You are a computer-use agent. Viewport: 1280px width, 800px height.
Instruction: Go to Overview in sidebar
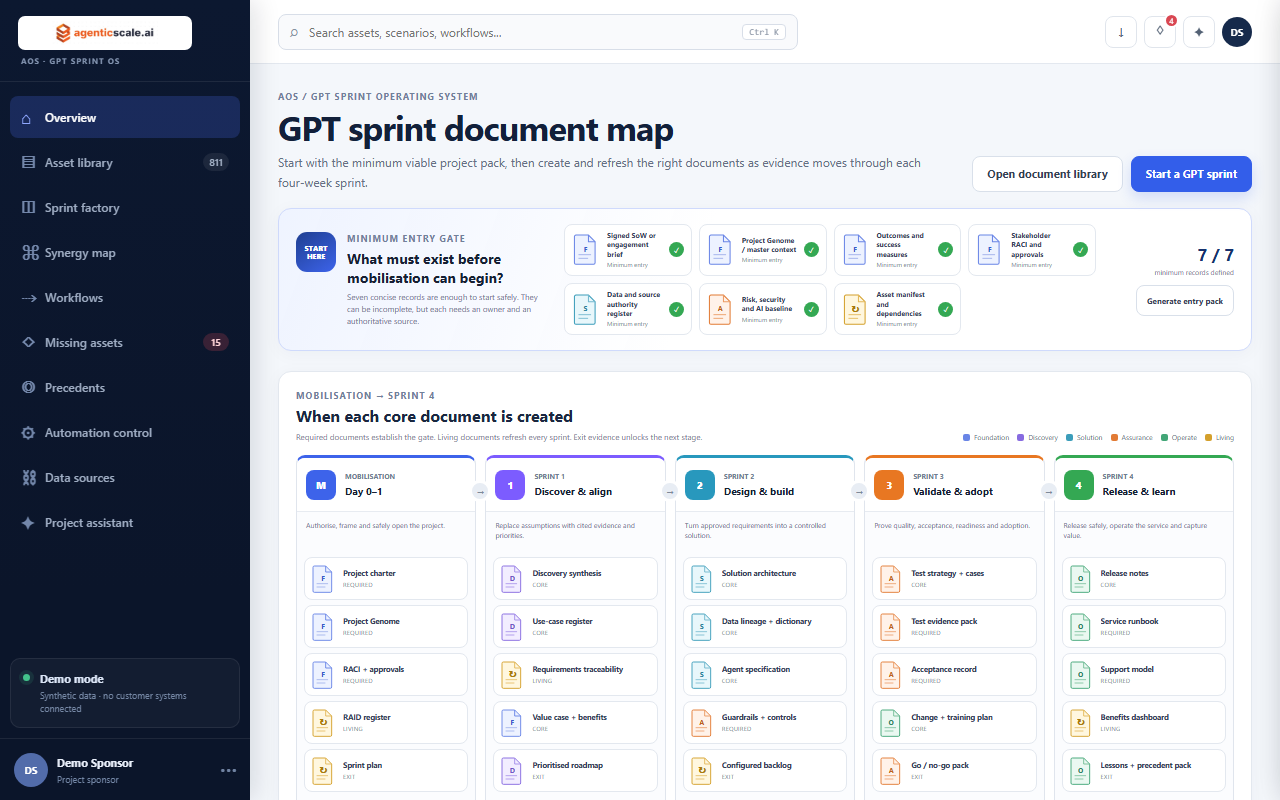click(x=125, y=117)
